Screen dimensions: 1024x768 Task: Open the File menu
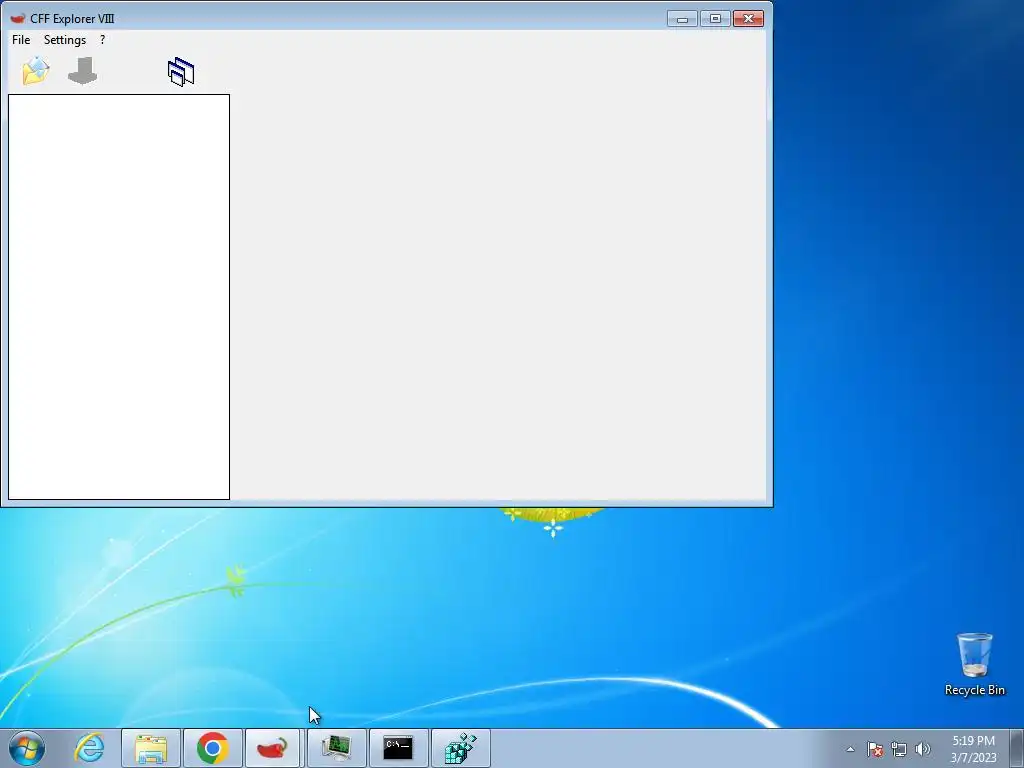(21, 40)
